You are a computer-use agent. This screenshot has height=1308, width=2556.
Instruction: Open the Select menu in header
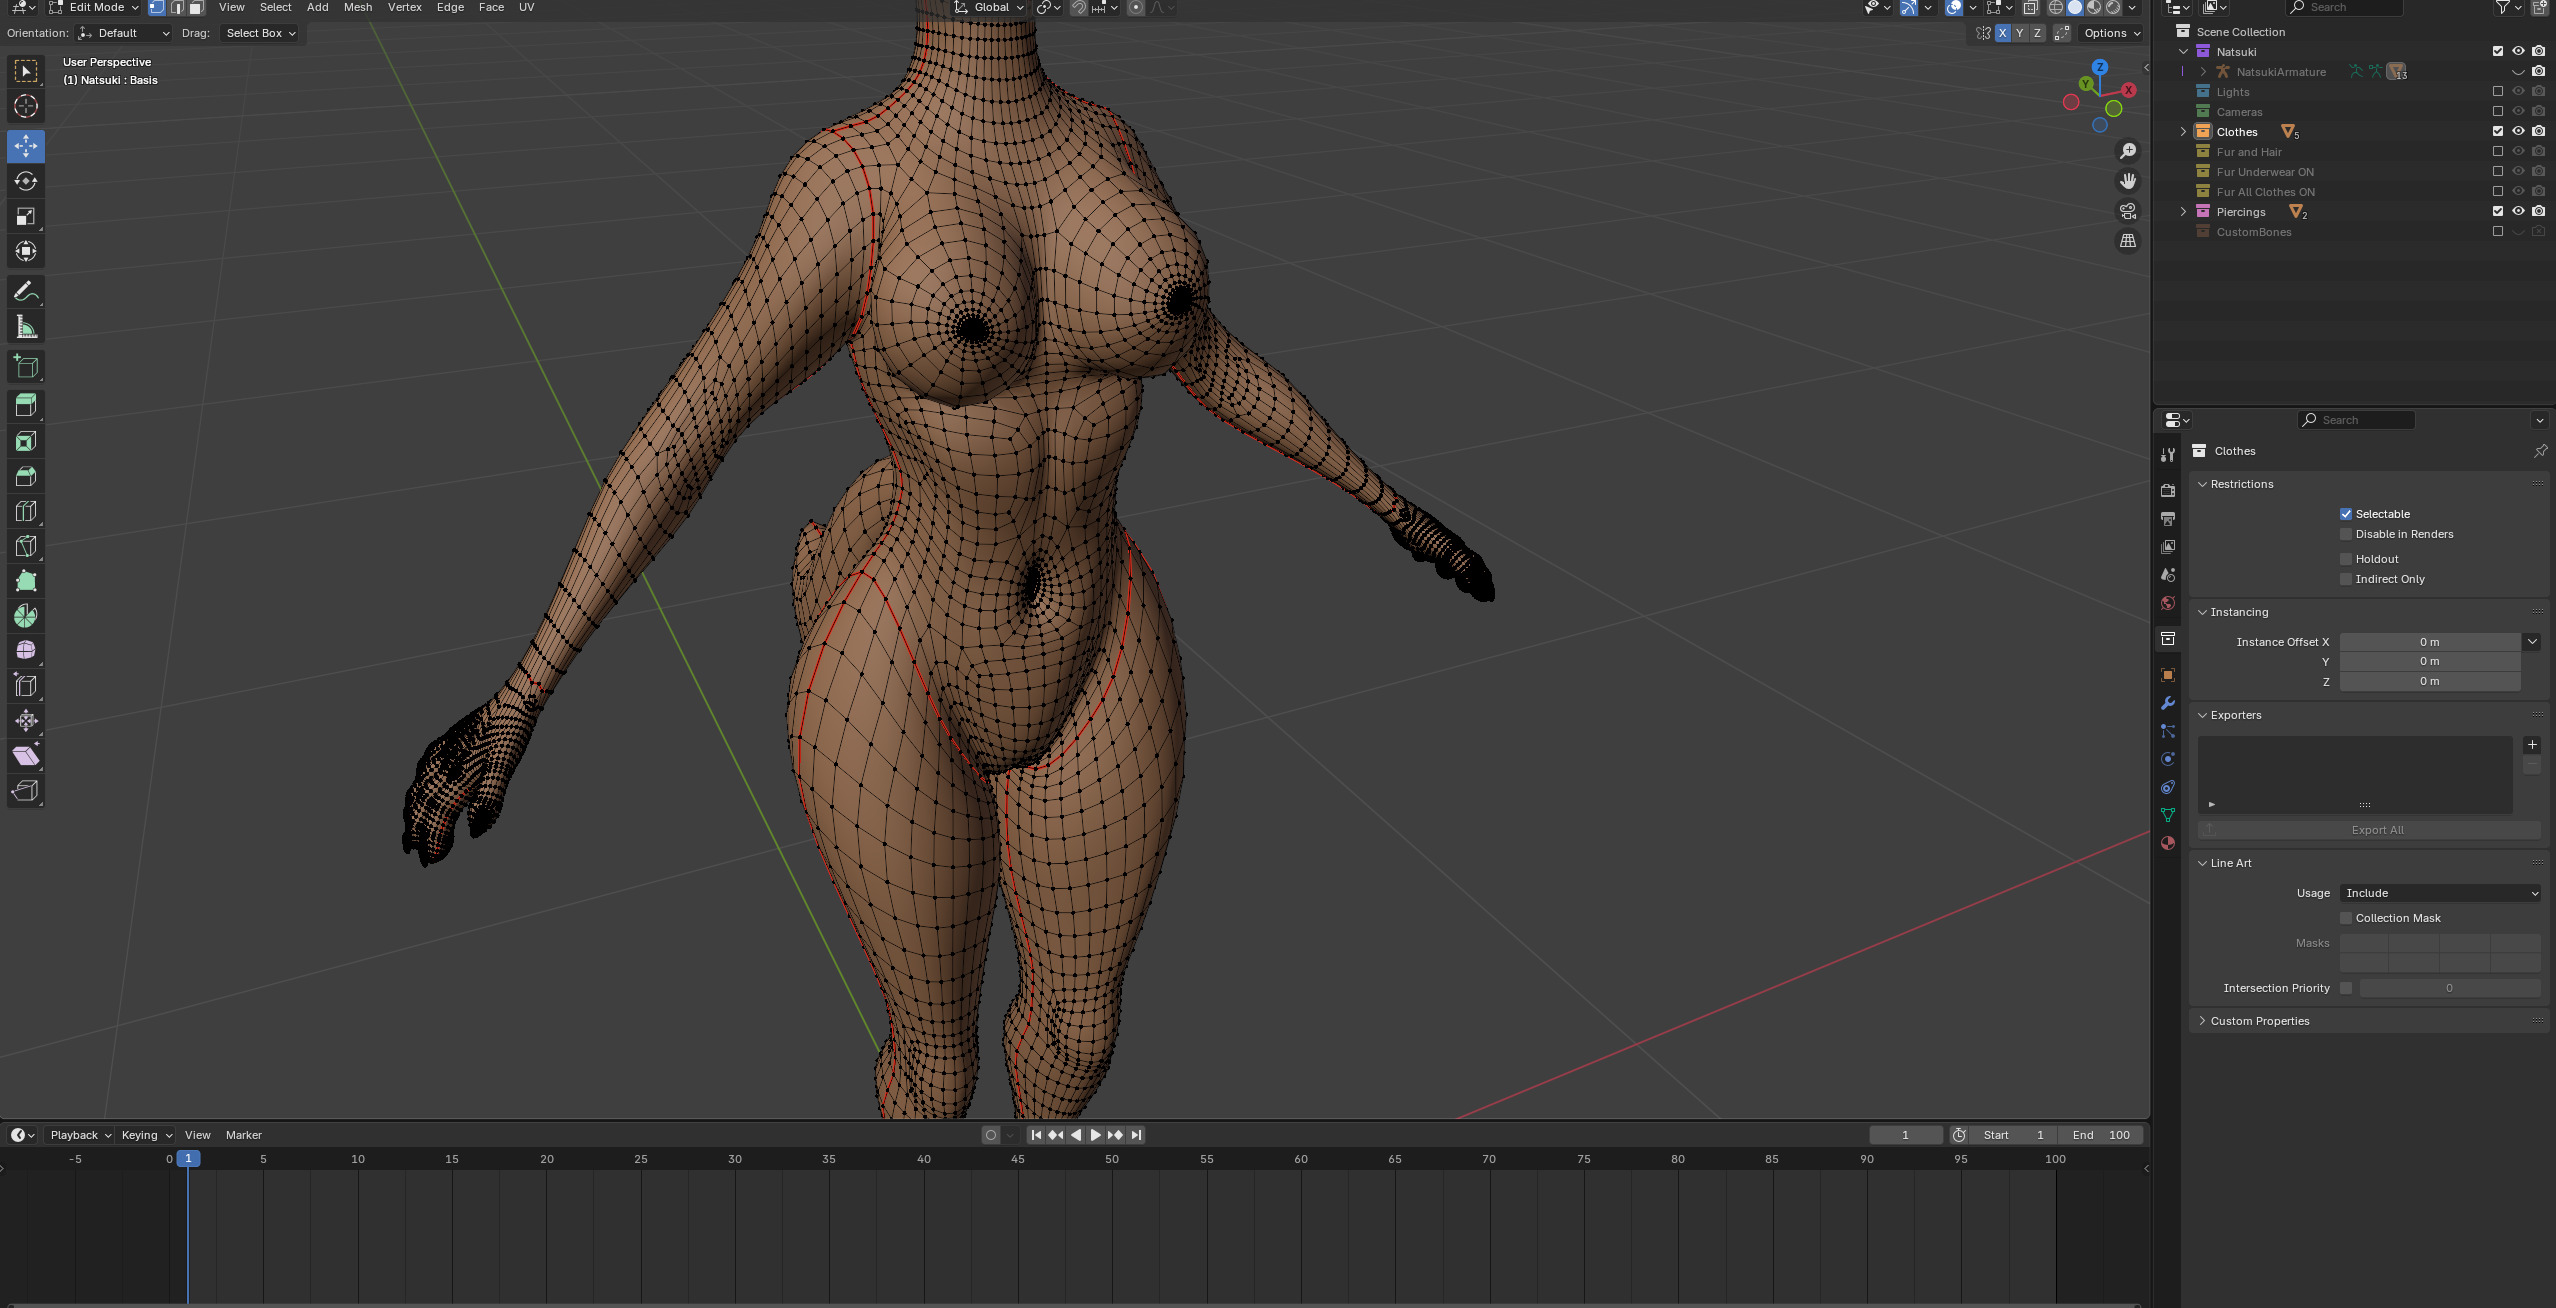(x=275, y=7)
